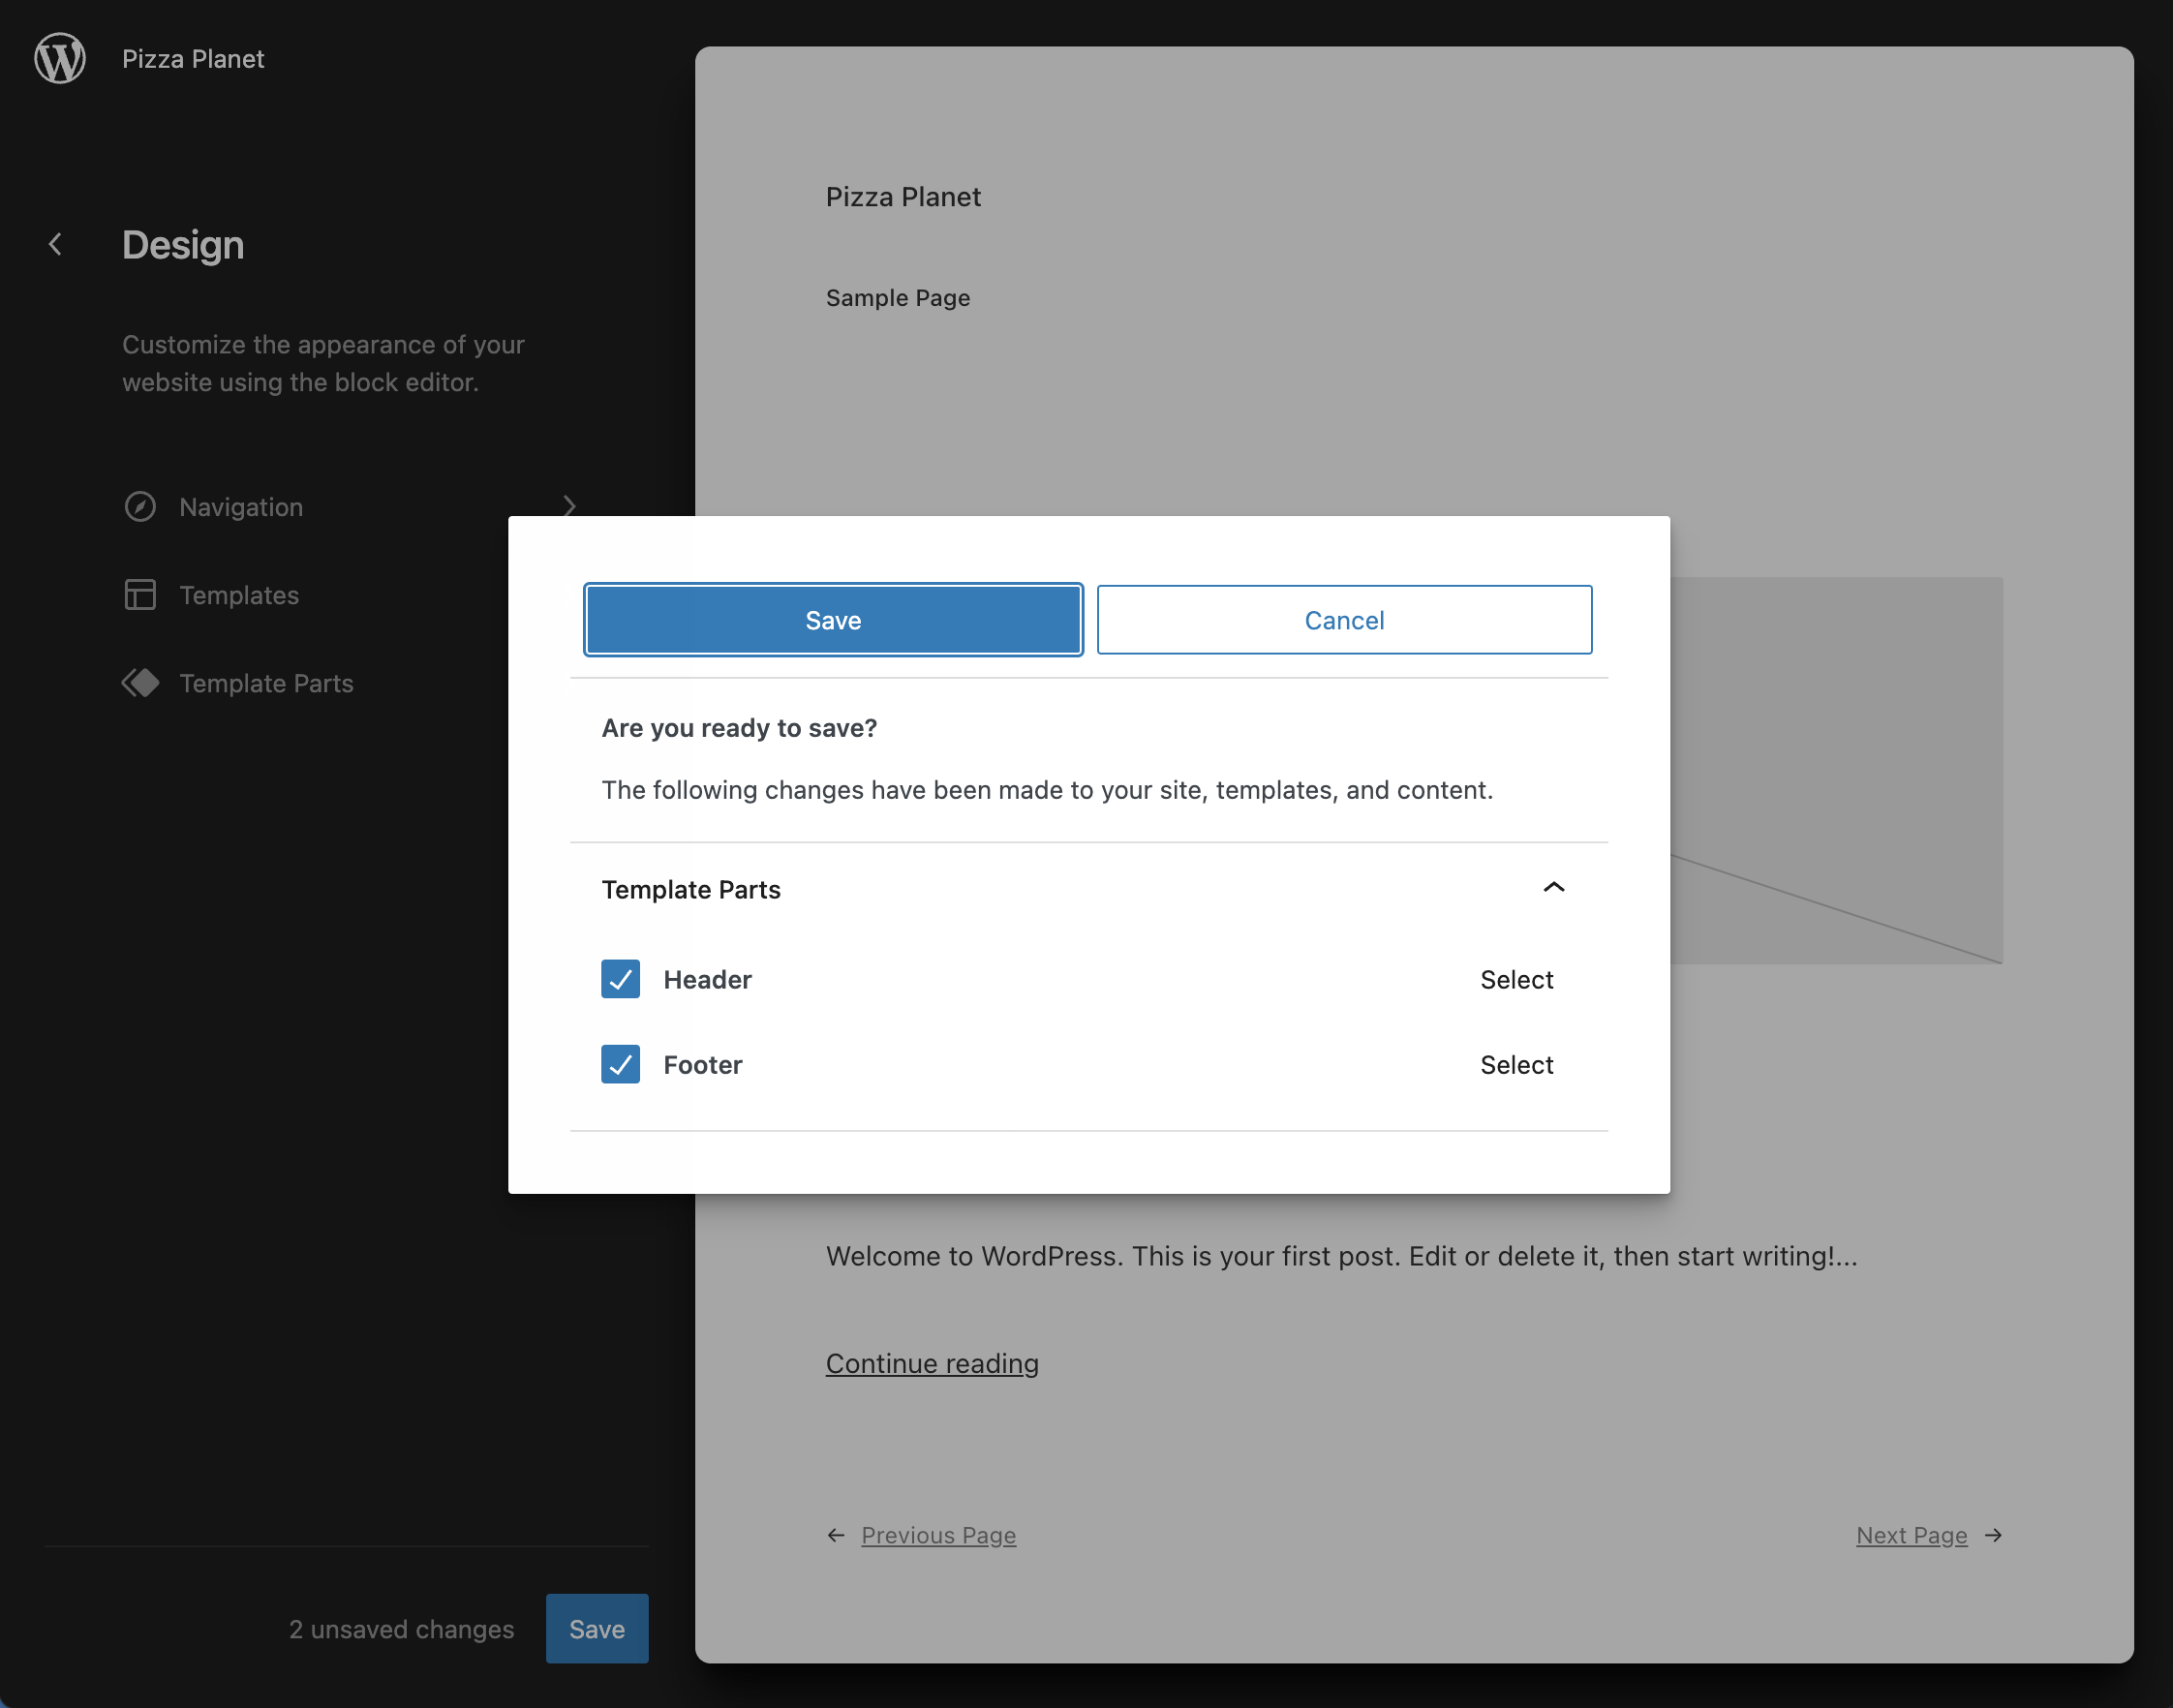The height and width of the screenshot is (1708, 2173).
Task: Click the Template Parts diamond icon
Action: tap(141, 683)
